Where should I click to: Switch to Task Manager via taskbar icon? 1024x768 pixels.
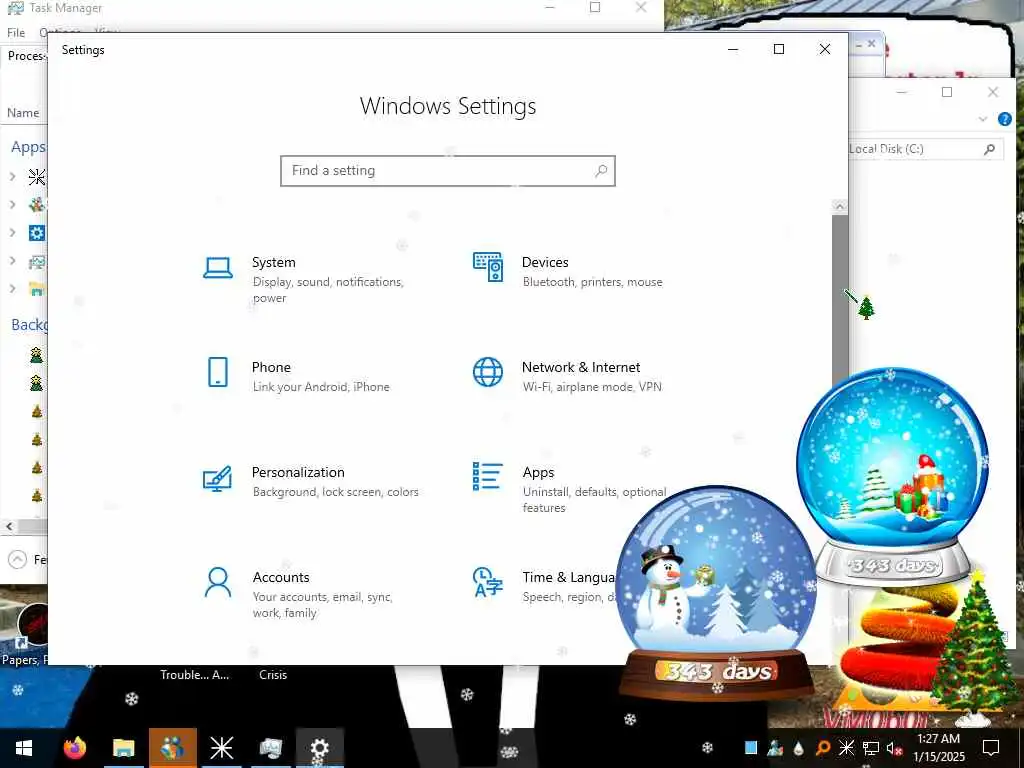270,748
